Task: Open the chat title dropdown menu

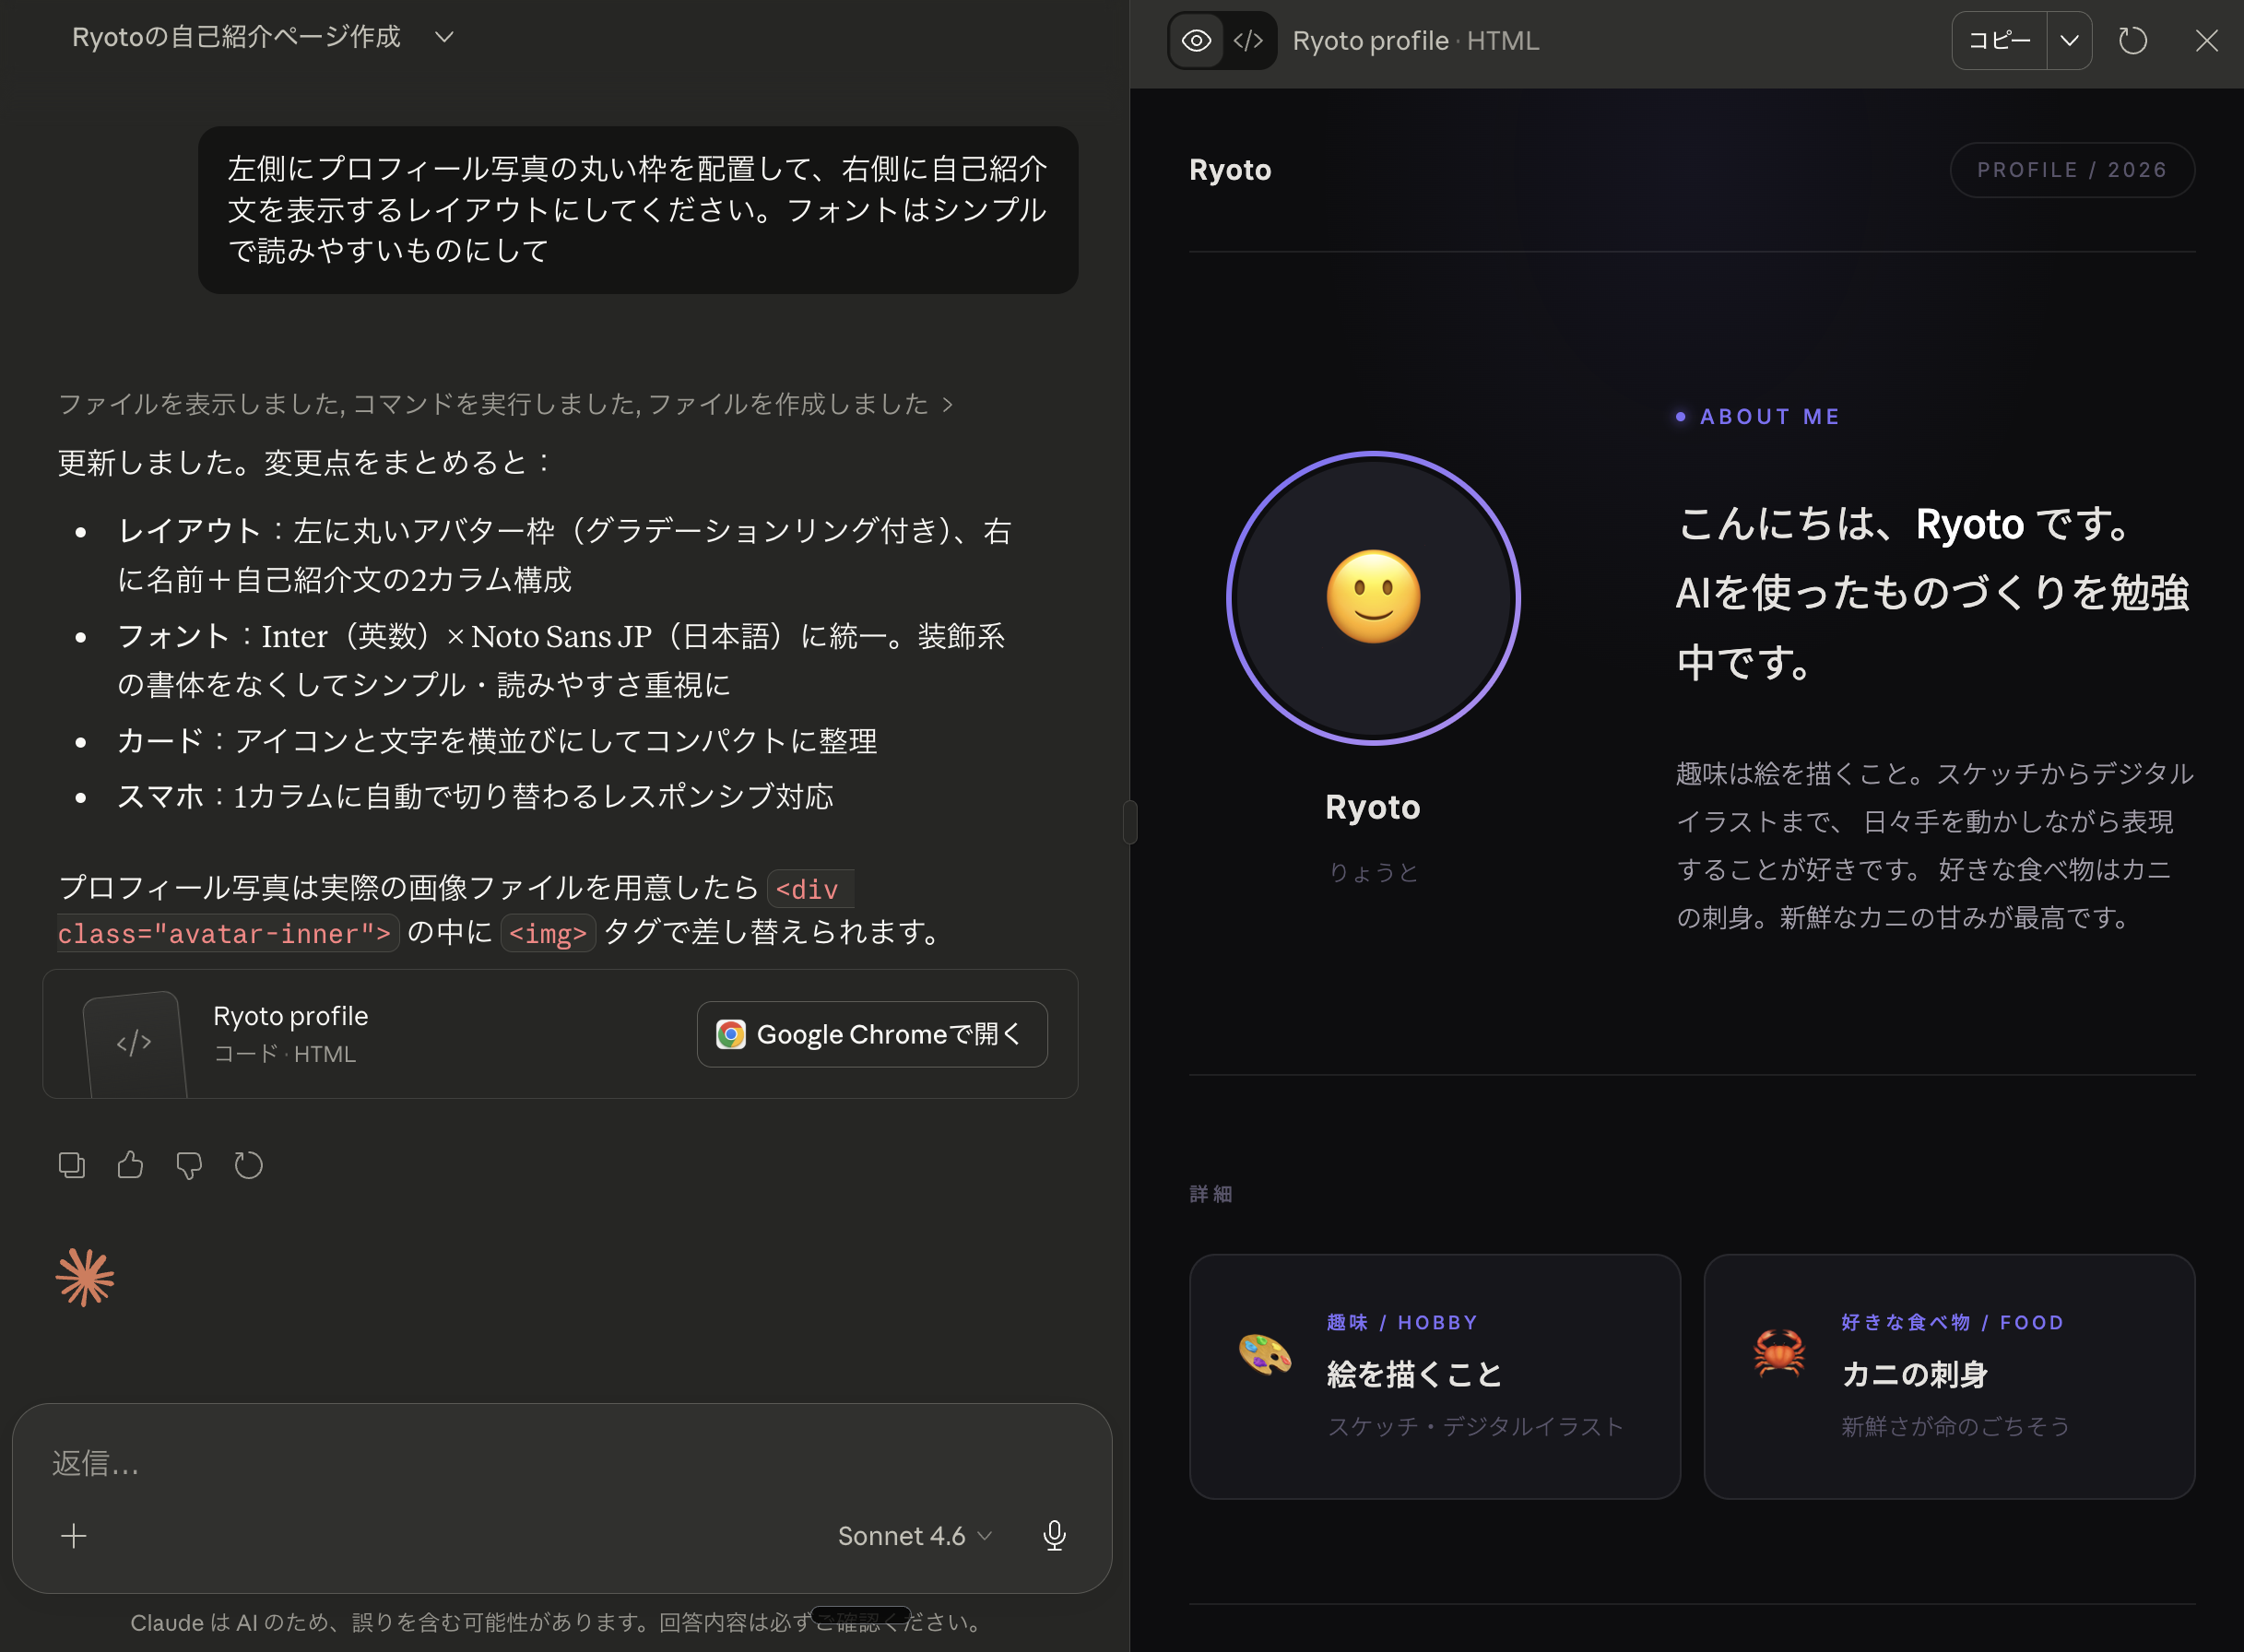Action: tap(445, 37)
